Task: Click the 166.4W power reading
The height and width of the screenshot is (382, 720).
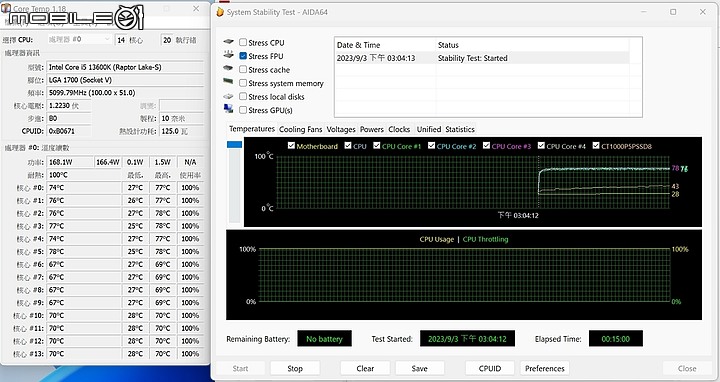Action: pyautogui.click(x=108, y=162)
